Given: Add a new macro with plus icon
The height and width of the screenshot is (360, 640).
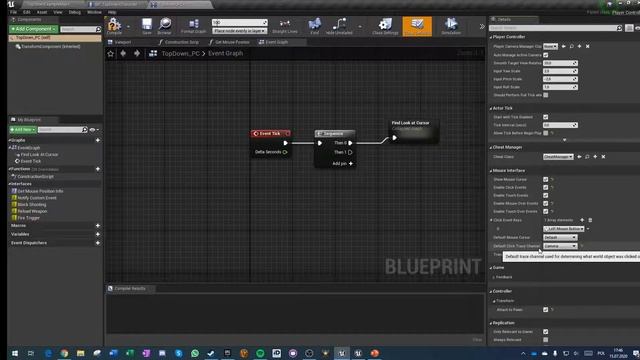Looking at the screenshot, I should click(98, 225).
